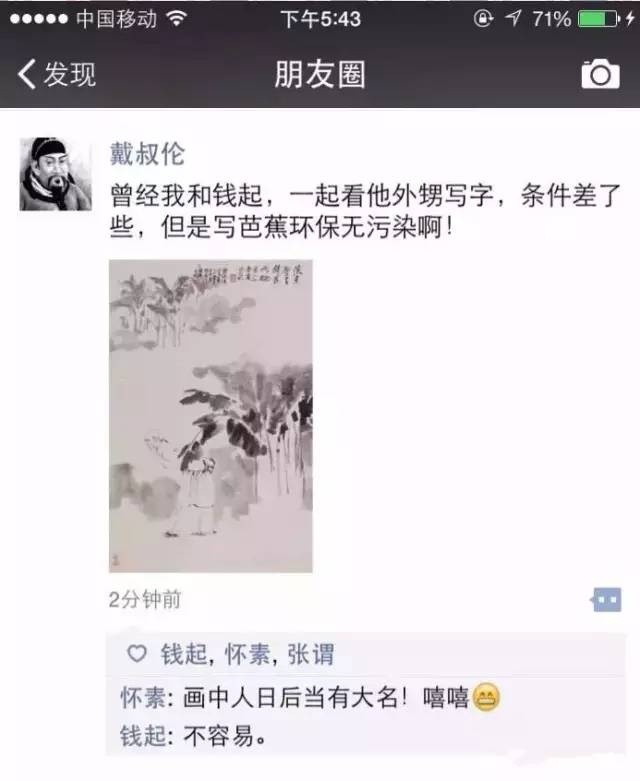
Task: View the banana tree painting image
Action: coord(211,416)
